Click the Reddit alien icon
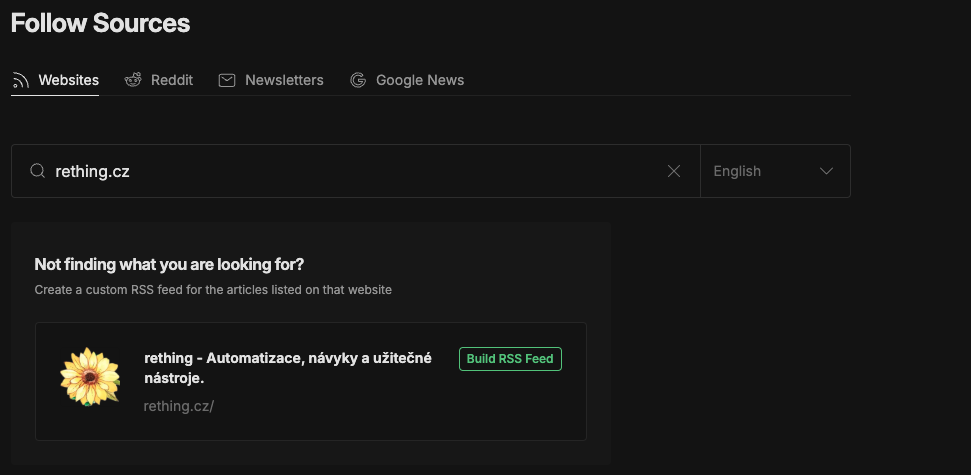Image resolution: width=971 pixels, height=475 pixels. click(x=133, y=81)
